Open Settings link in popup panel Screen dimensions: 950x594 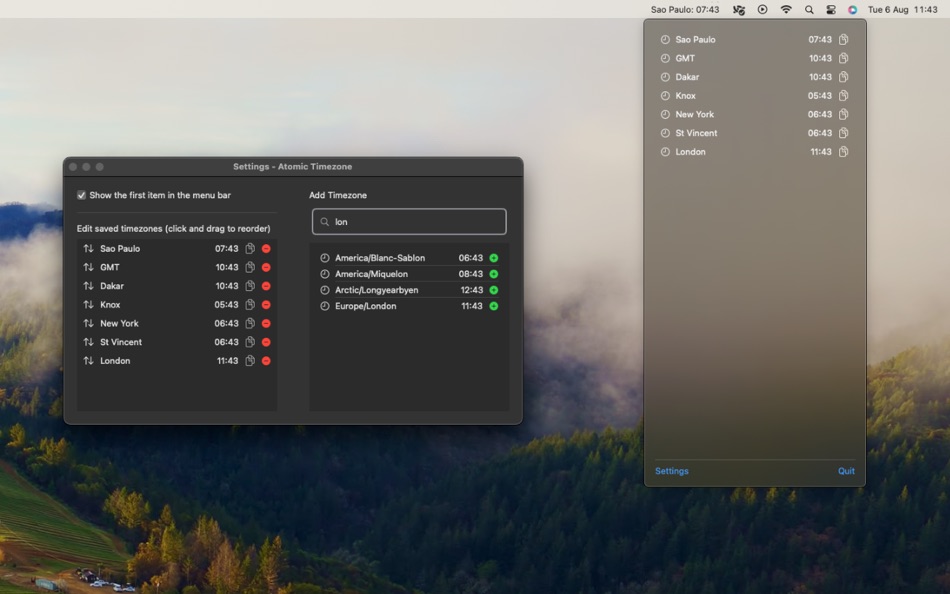tap(671, 471)
